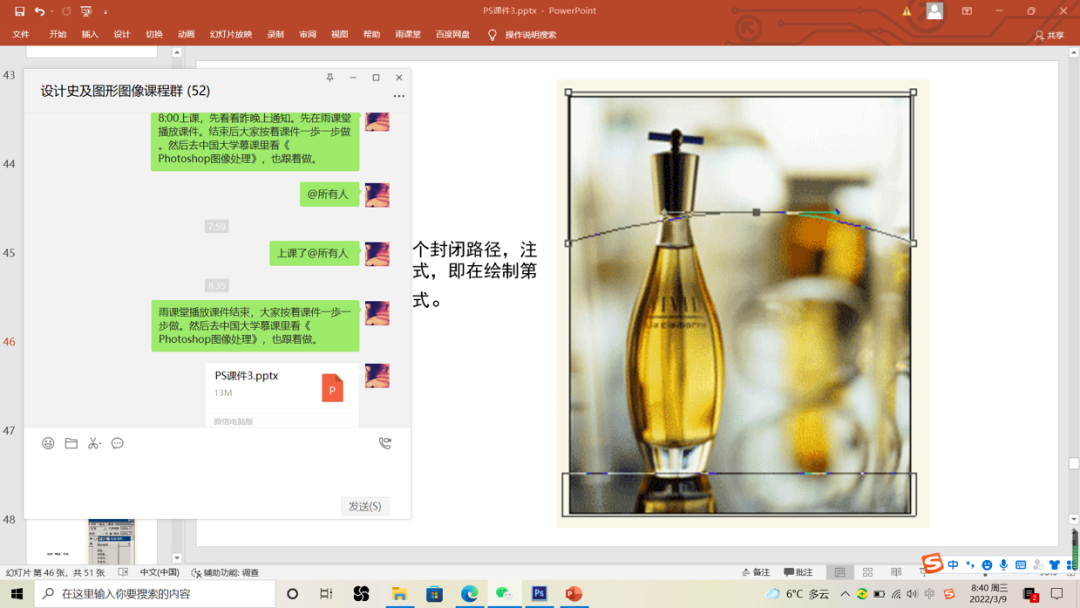This screenshot has height=608, width=1080.
Task: Switch to Slide Sorter view
Action: (x=867, y=572)
